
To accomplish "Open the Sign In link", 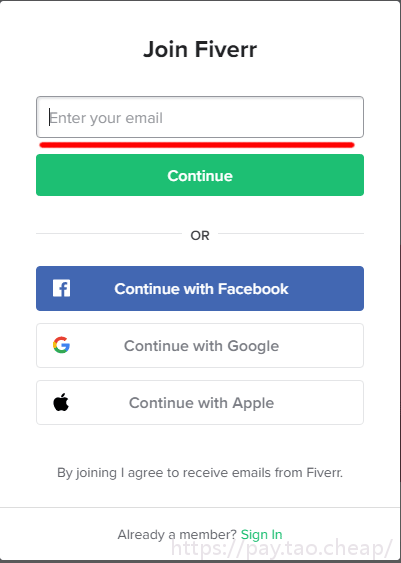I will [261, 535].
